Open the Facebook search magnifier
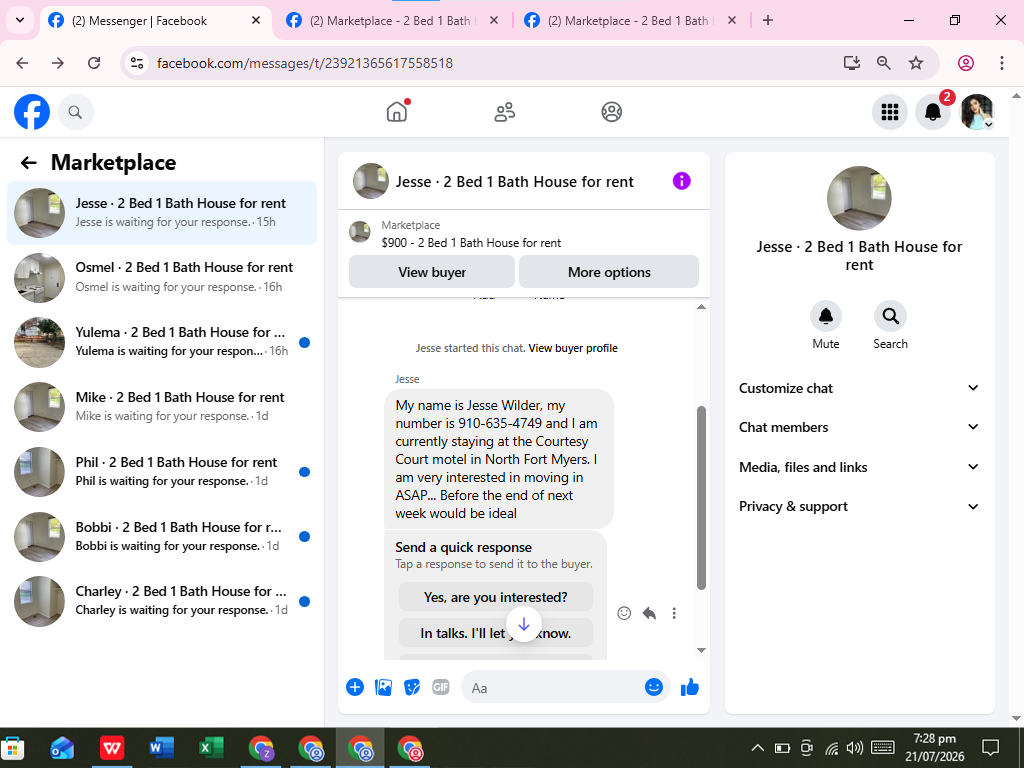This screenshot has width=1024, height=768. 76,112
